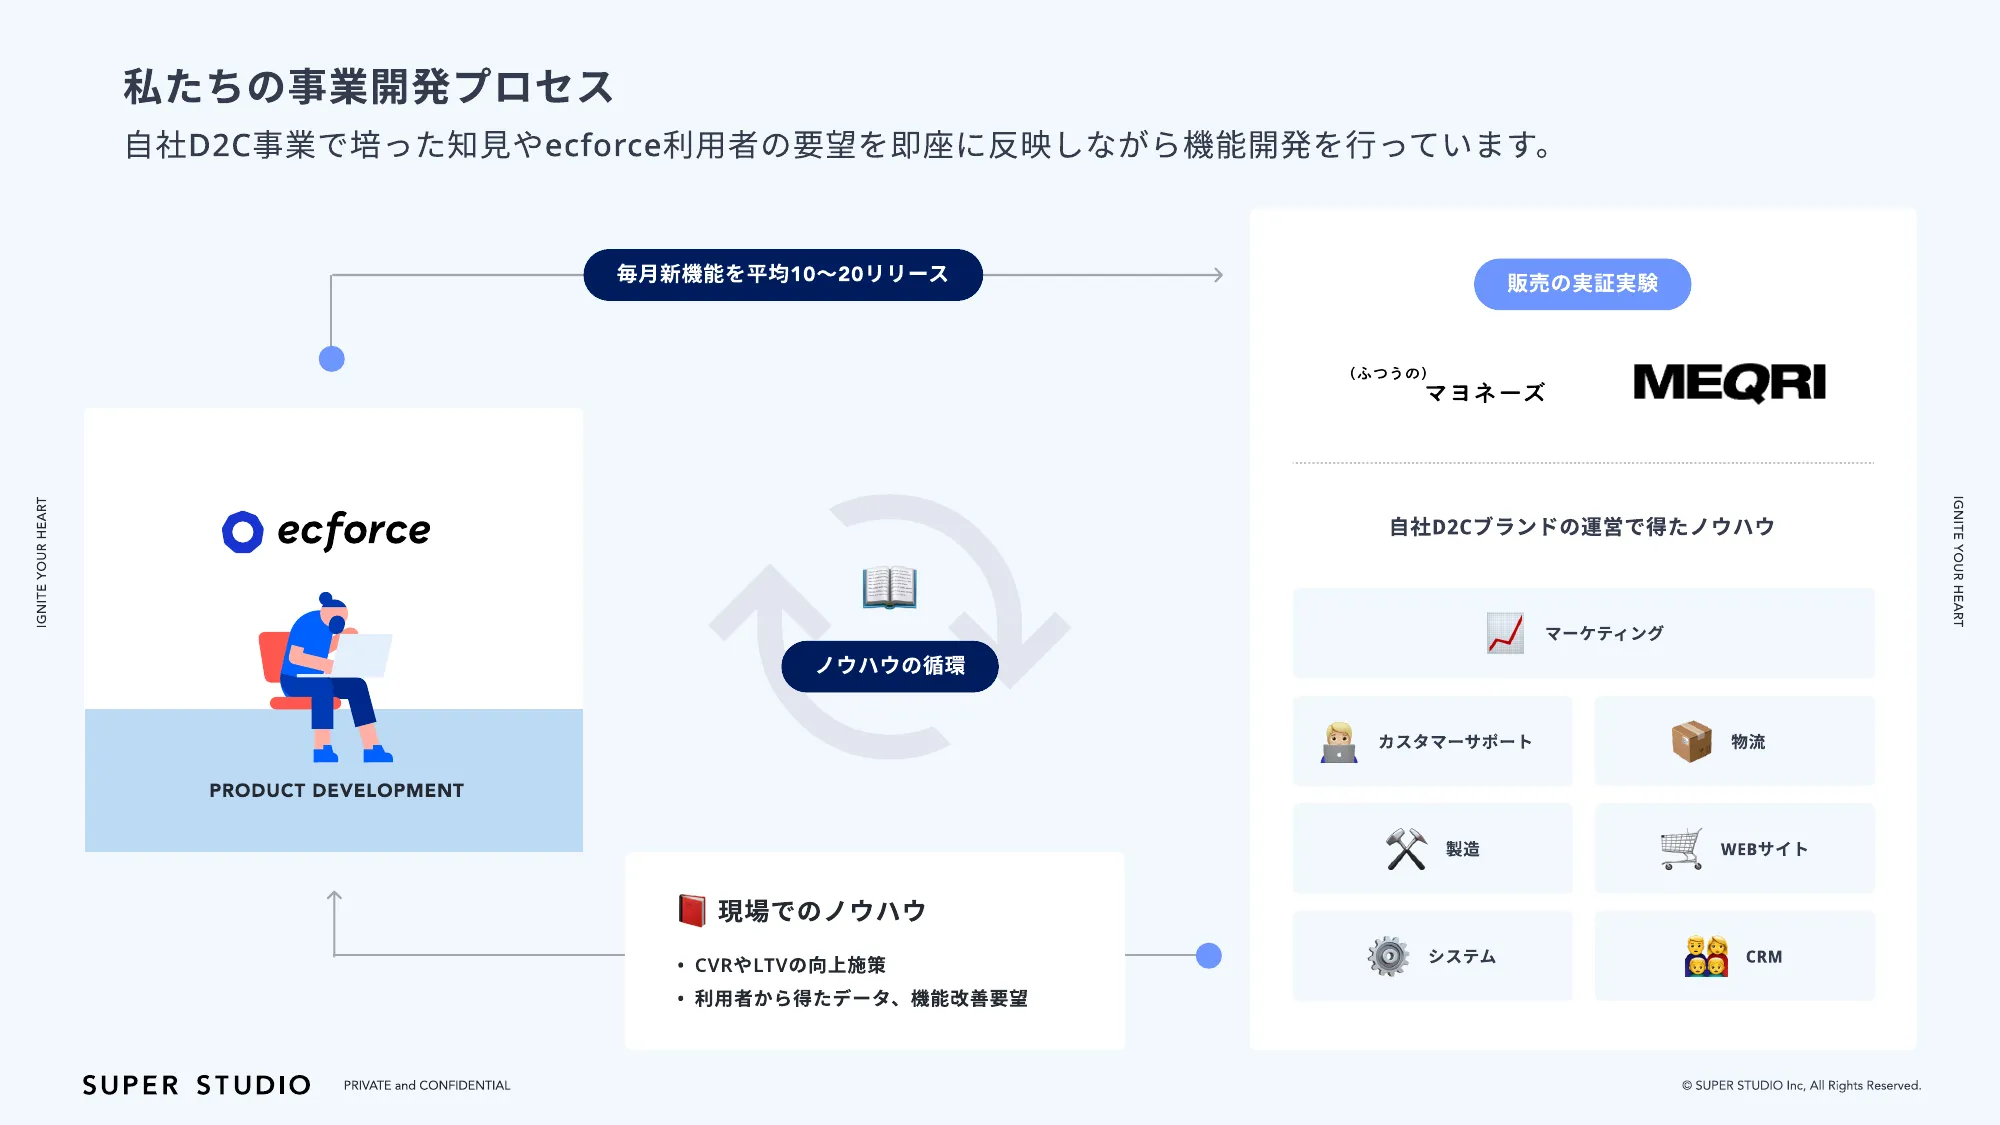The image size is (2000, 1125).
Task: Click the shopping cart icon
Action: coord(1682,849)
